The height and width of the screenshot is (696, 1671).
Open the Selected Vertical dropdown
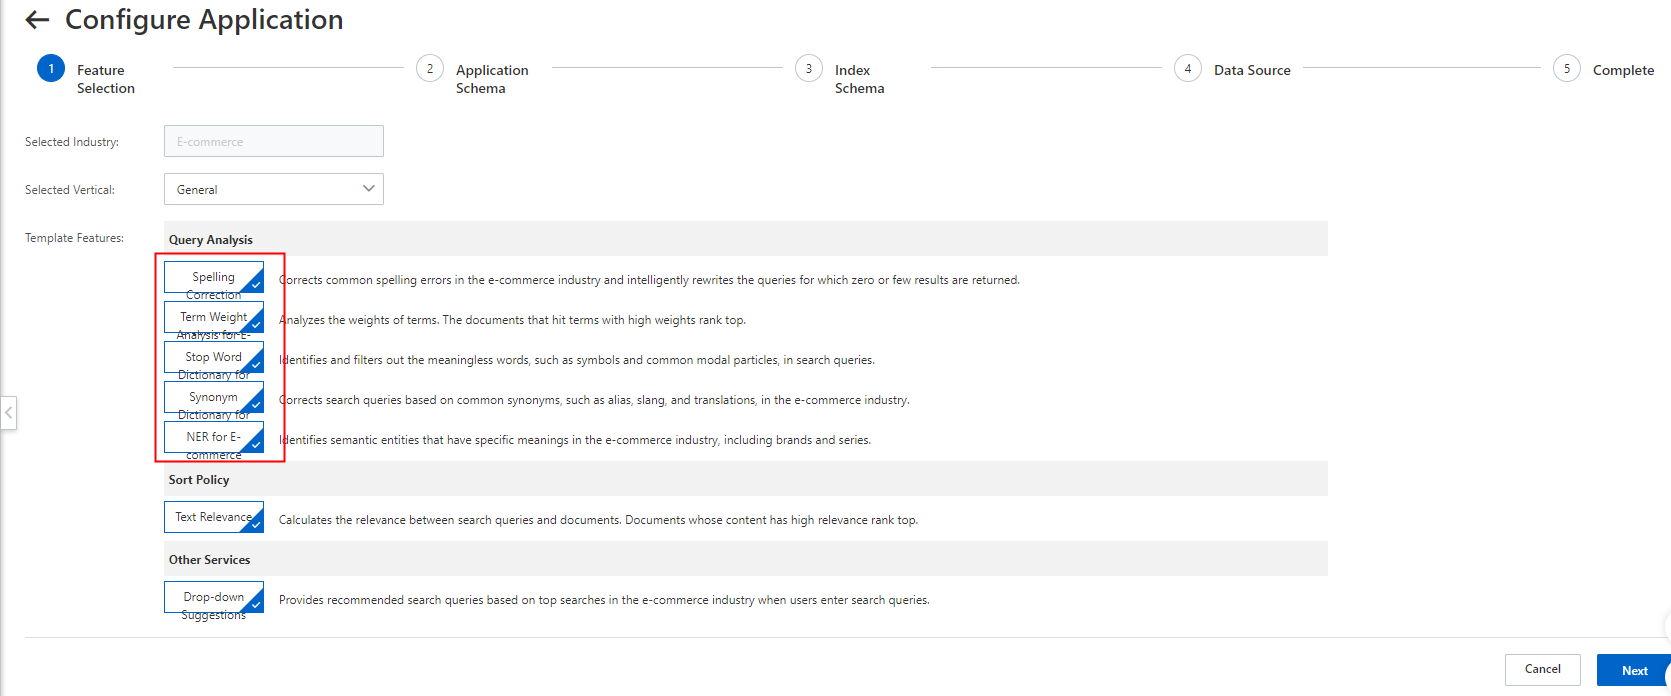tap(273, 189)
